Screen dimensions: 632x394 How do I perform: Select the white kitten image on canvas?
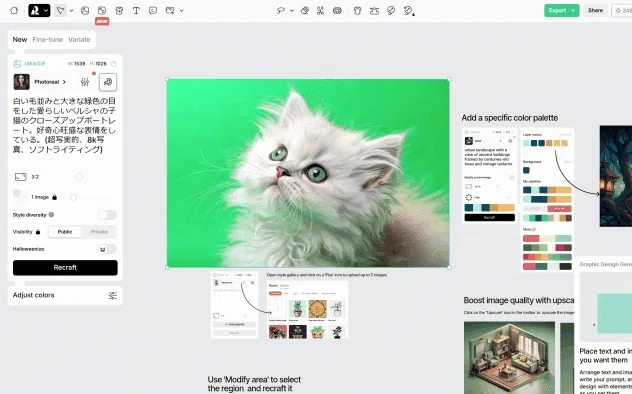point(308,173)
